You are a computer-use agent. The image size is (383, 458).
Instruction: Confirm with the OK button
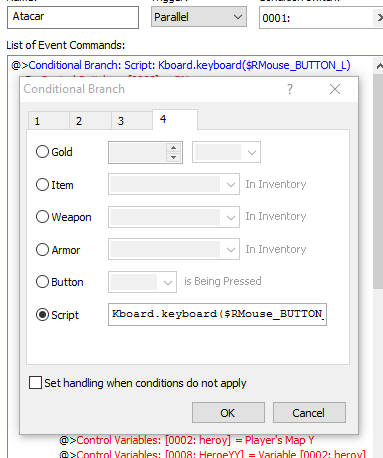coord(228,413)
